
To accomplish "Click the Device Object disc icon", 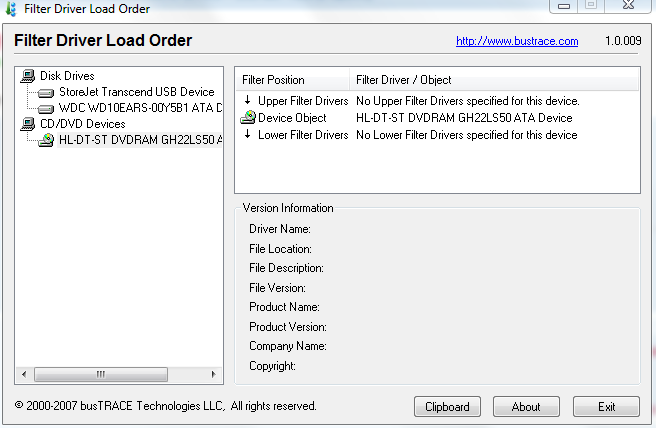I will coord(248,118).
